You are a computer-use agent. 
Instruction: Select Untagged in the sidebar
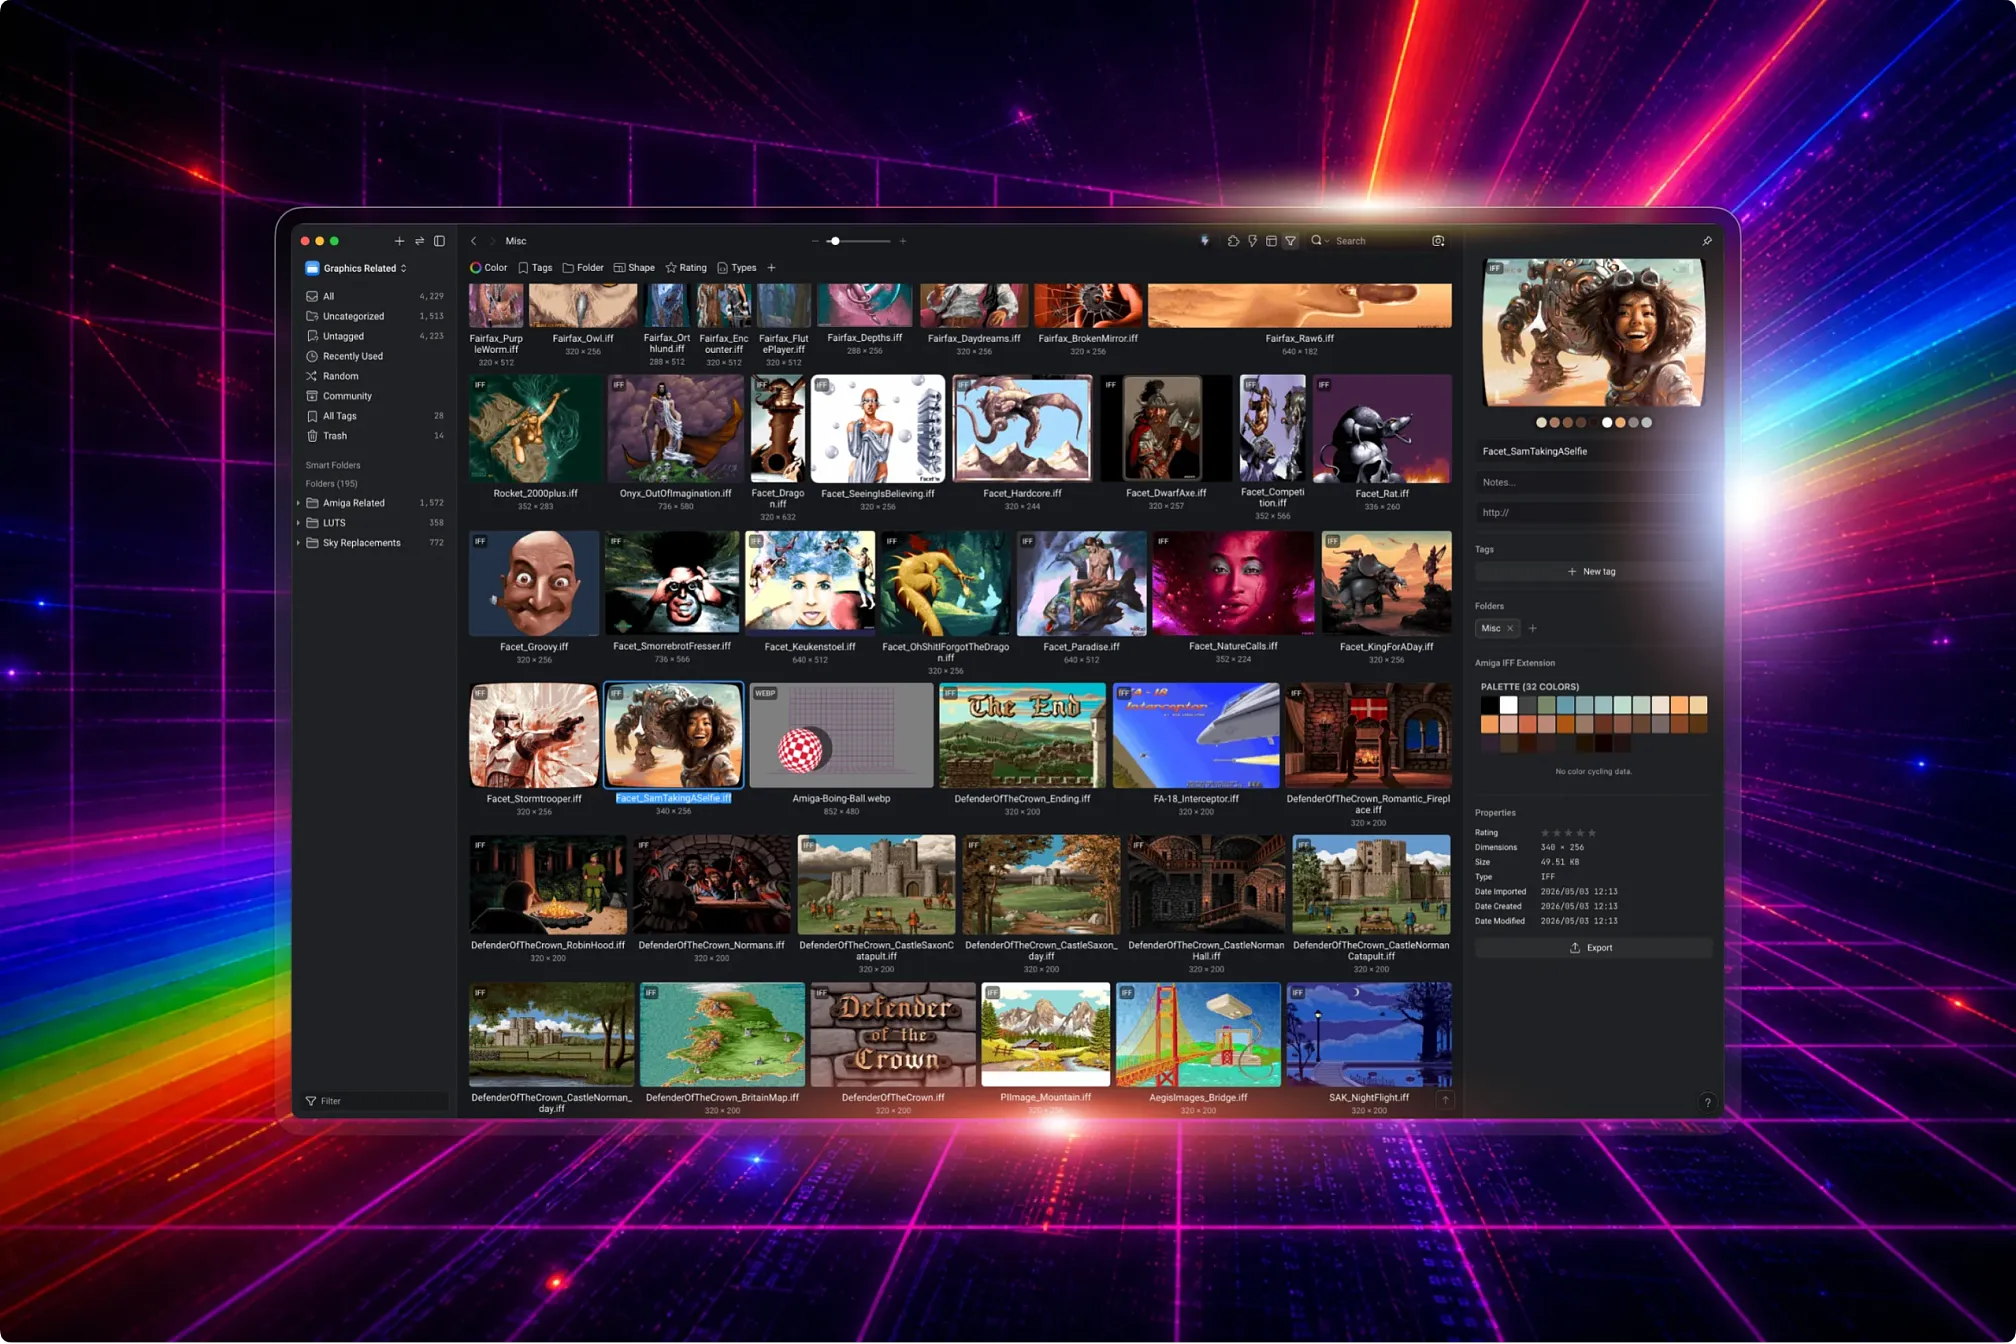[x=375, y=336]
